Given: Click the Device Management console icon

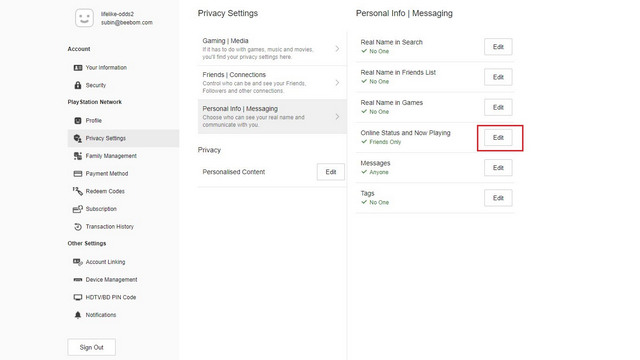Looking at the screenshot, I should pos(78,280).
